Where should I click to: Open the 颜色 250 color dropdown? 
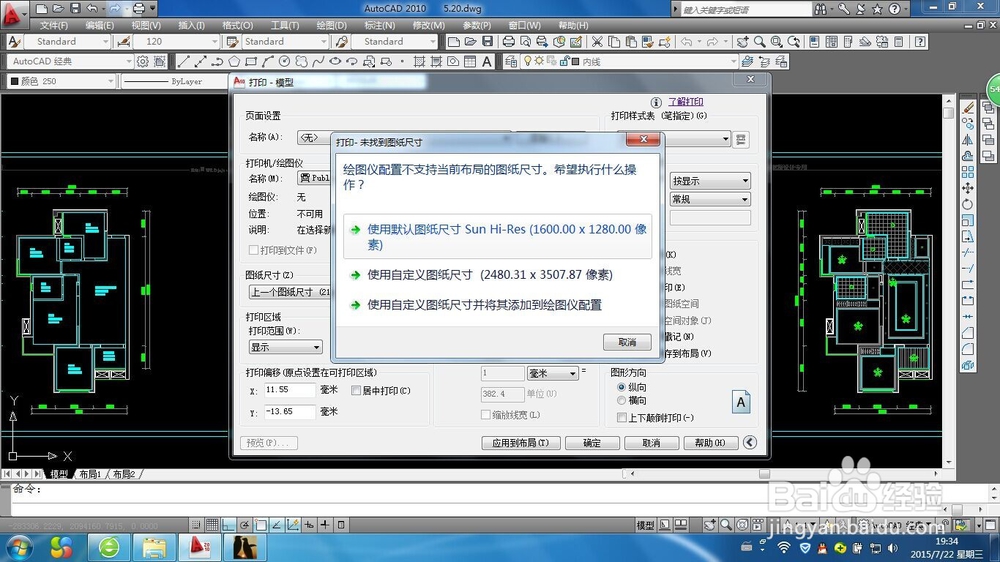pos(61,81)
